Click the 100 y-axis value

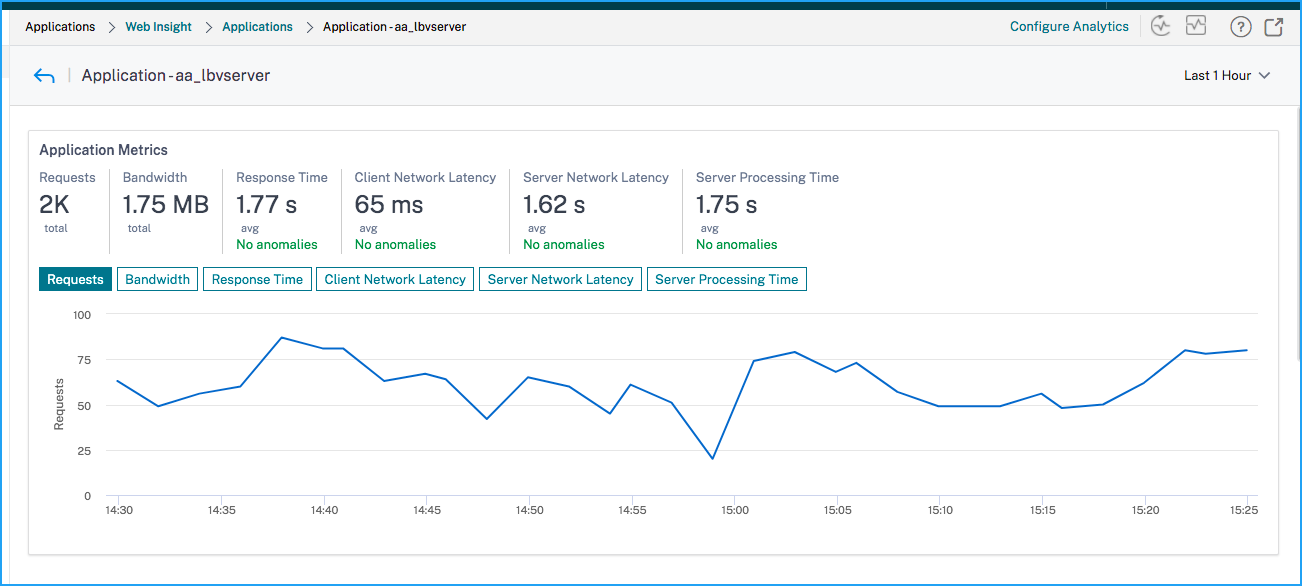[x=82, y=315]
